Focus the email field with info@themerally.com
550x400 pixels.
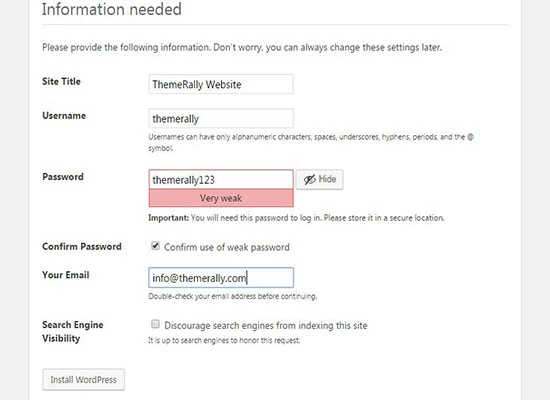pyautogui.click(x=221, y=278)
